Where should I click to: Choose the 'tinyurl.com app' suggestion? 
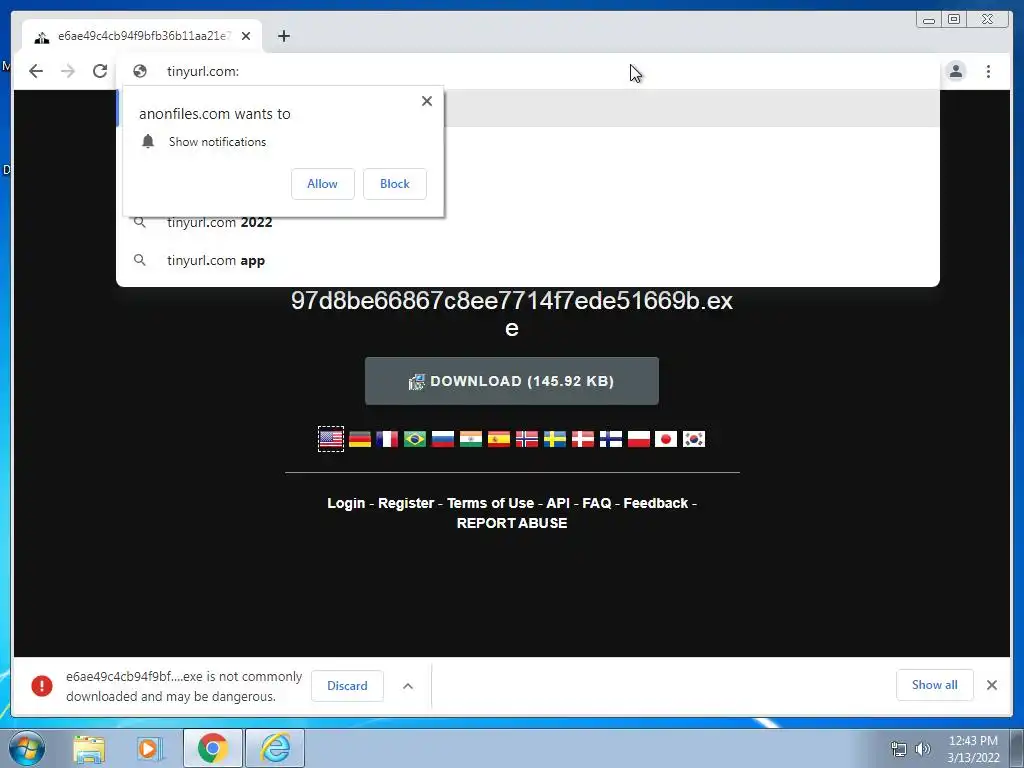tap(528, 261)
